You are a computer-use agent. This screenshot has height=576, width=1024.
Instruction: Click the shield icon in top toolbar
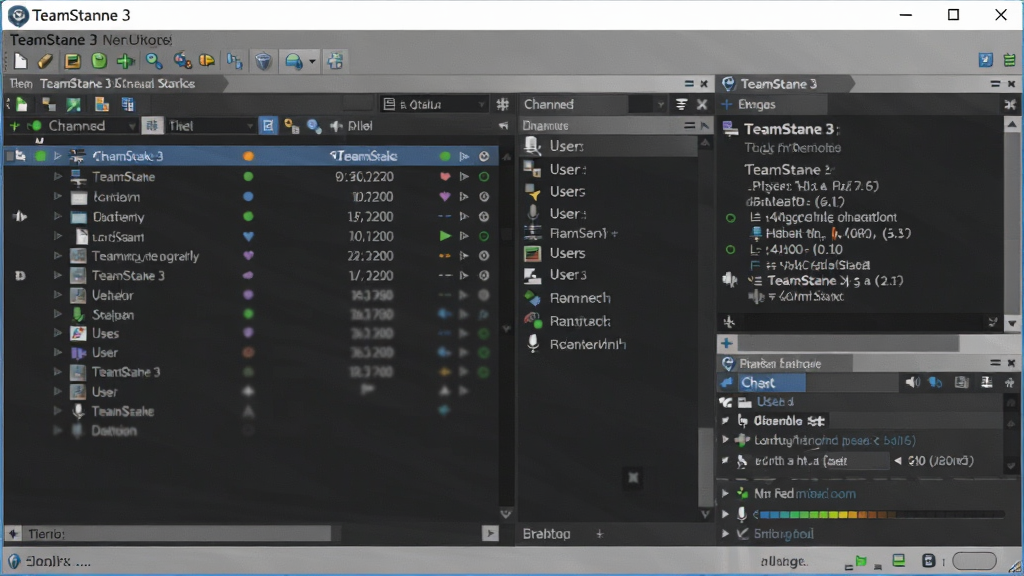(x=263, y=61)
